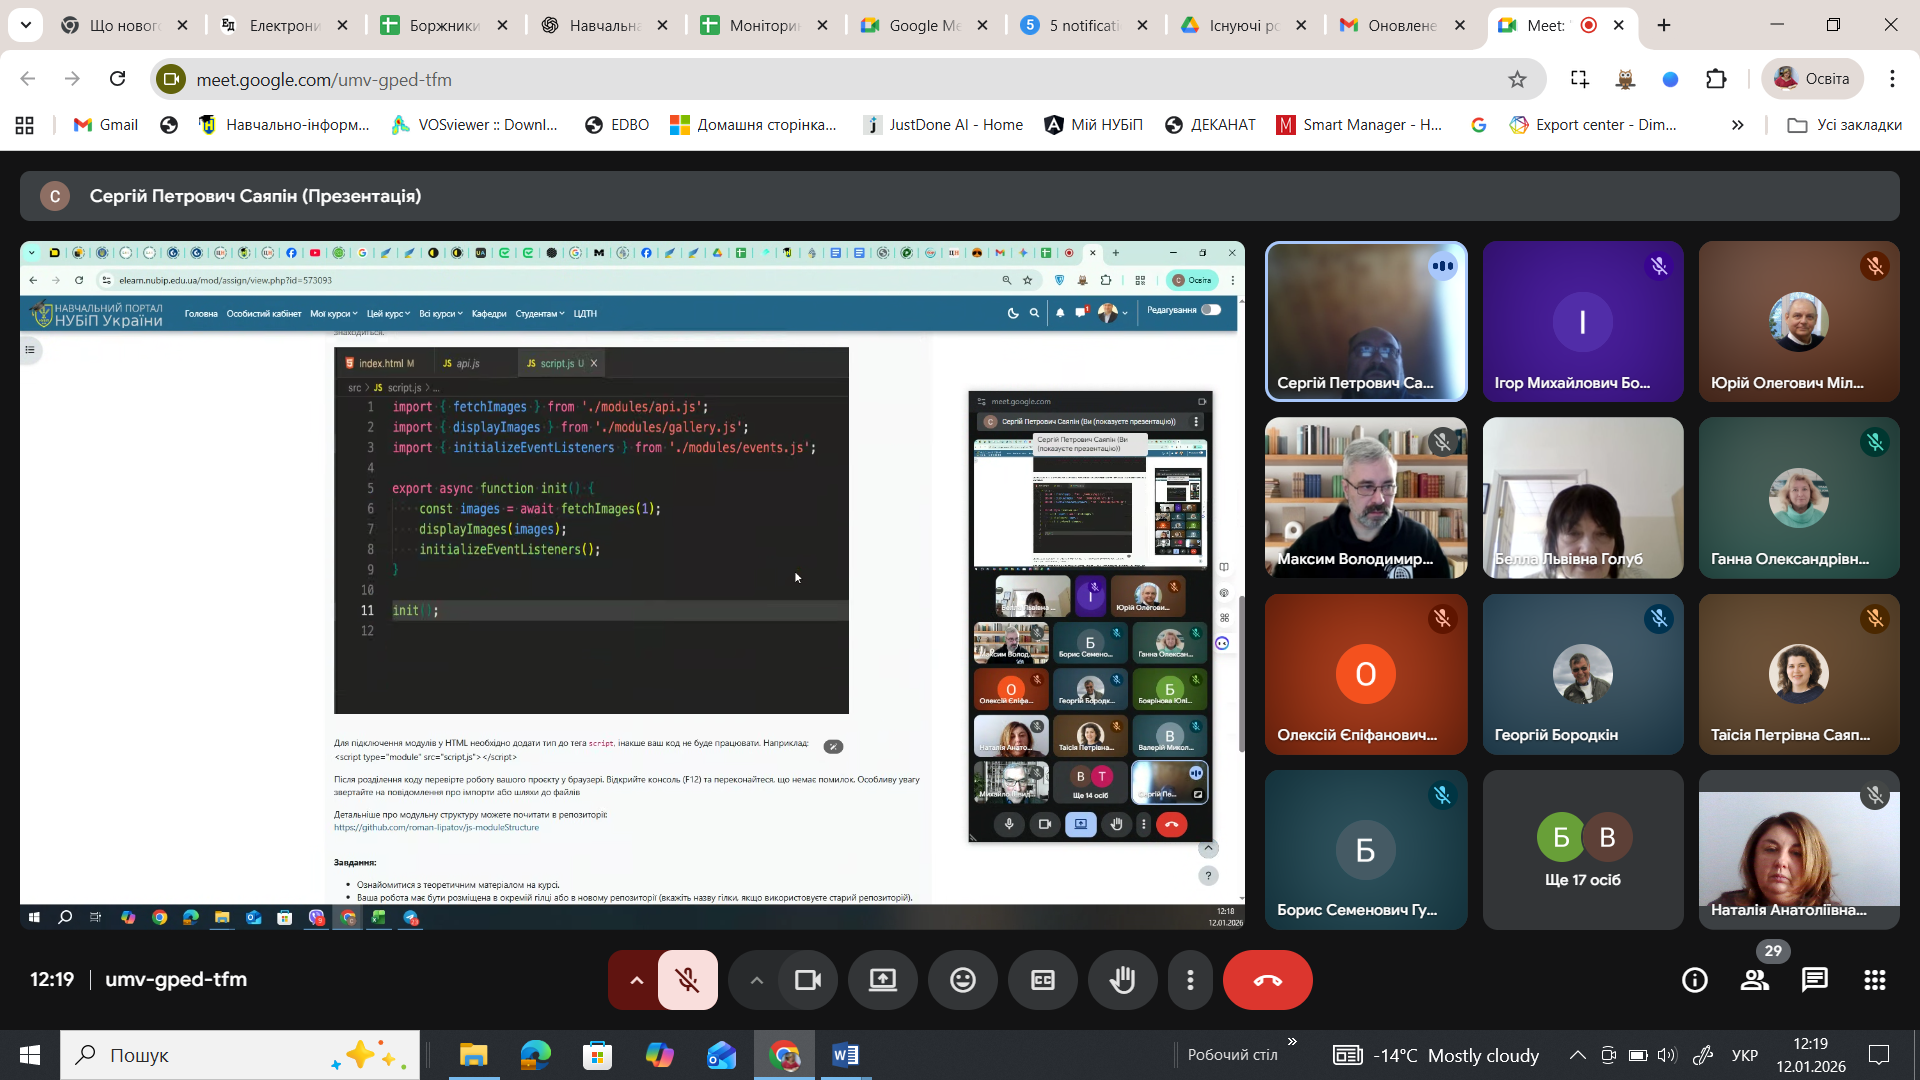Open Word from the Windows taskbar

(845, 1055)
